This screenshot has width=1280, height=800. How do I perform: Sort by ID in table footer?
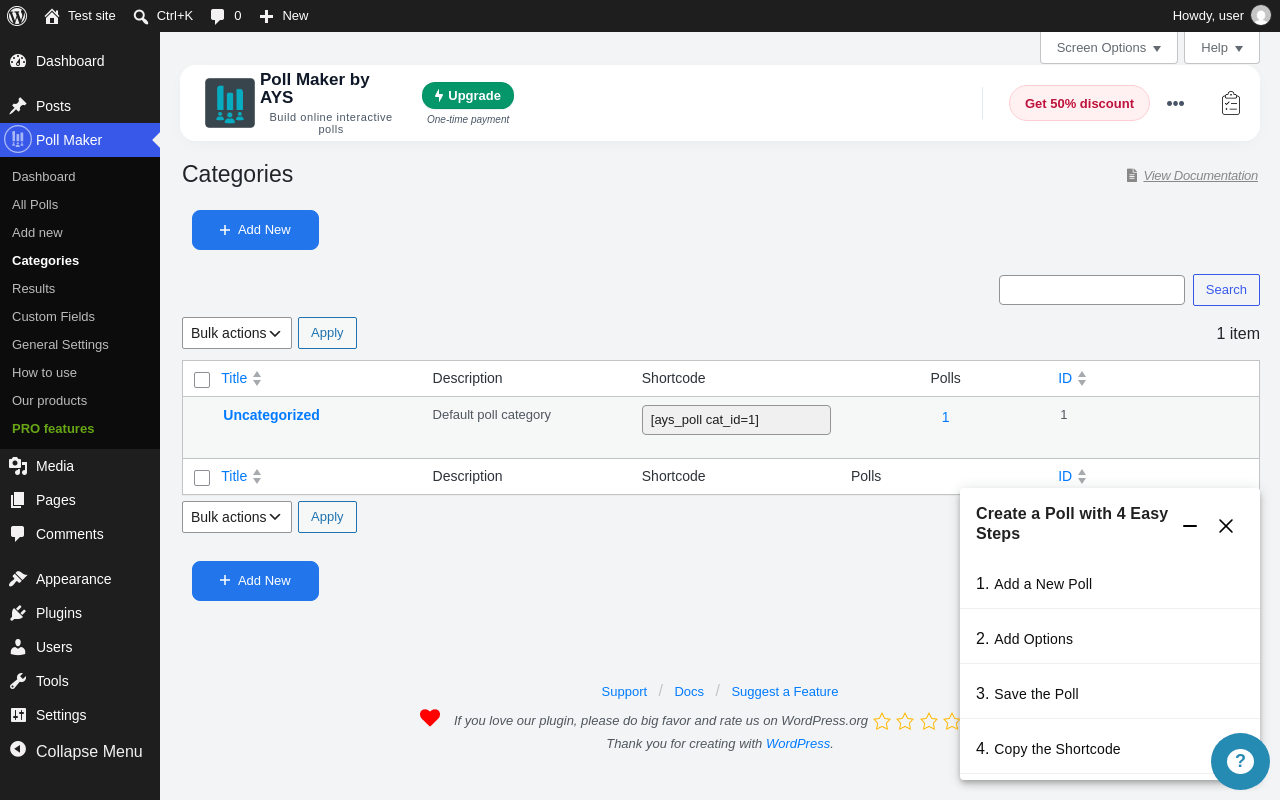1072,476
